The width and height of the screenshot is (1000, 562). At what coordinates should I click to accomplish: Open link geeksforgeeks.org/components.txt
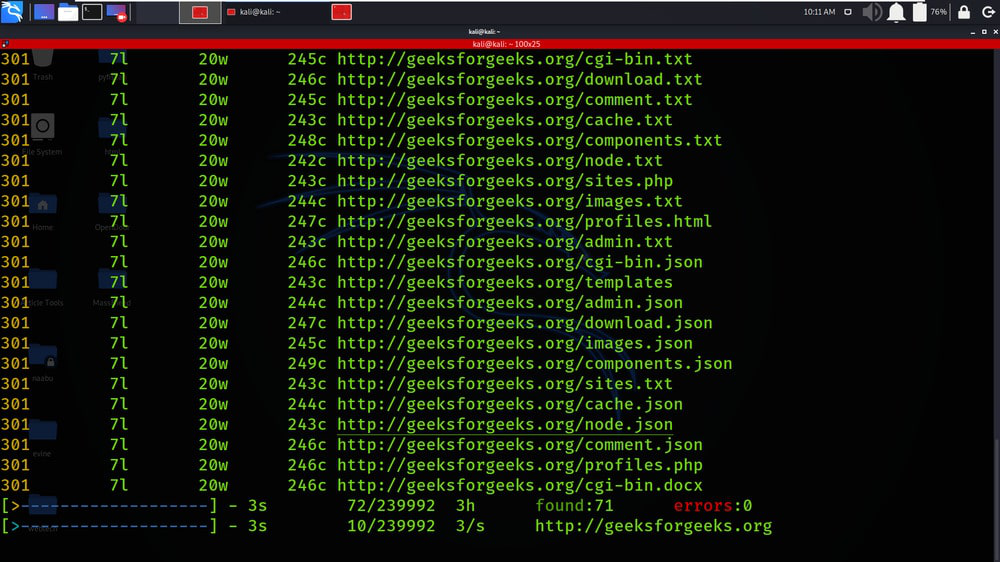(x=529, y=140)
